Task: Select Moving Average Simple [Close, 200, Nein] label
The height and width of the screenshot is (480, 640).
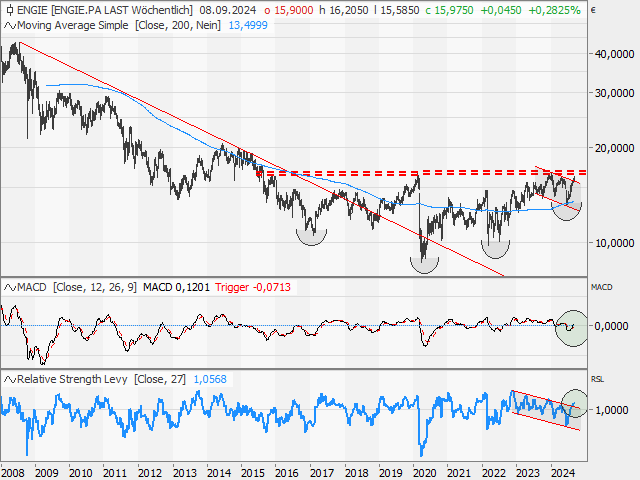Action: [119, 25]
